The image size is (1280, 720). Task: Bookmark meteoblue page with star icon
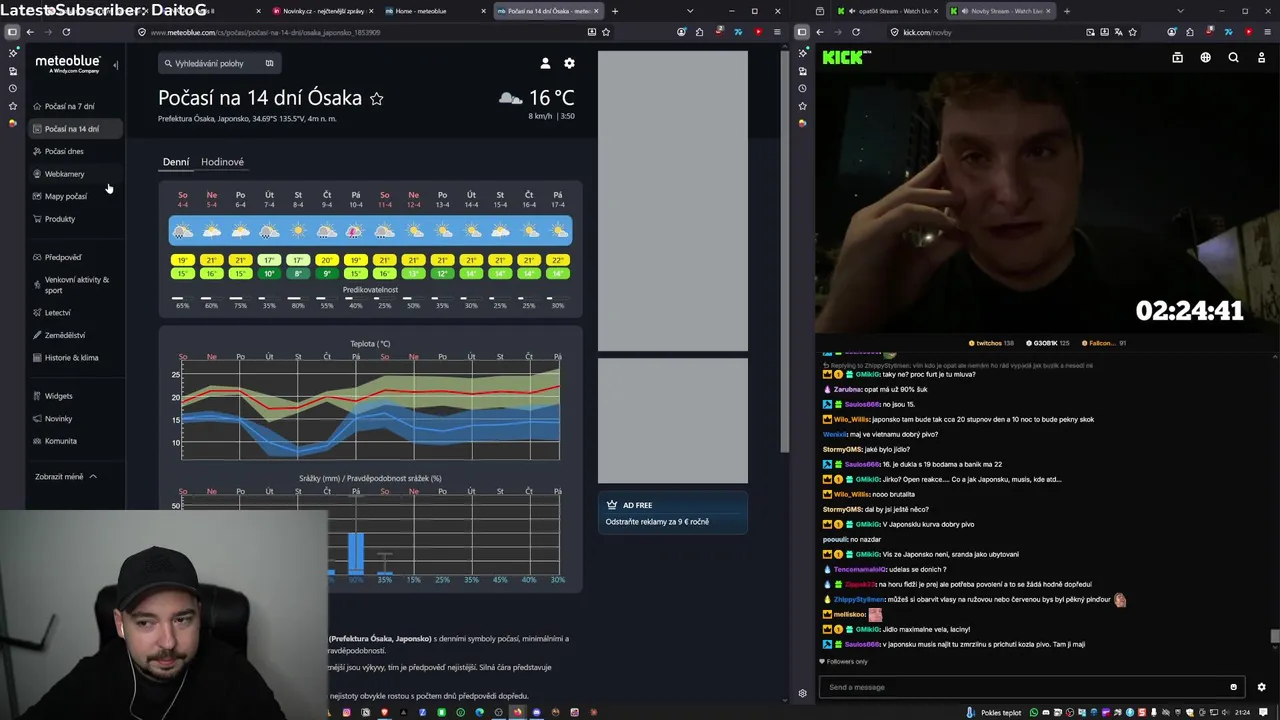pos(606,32)
